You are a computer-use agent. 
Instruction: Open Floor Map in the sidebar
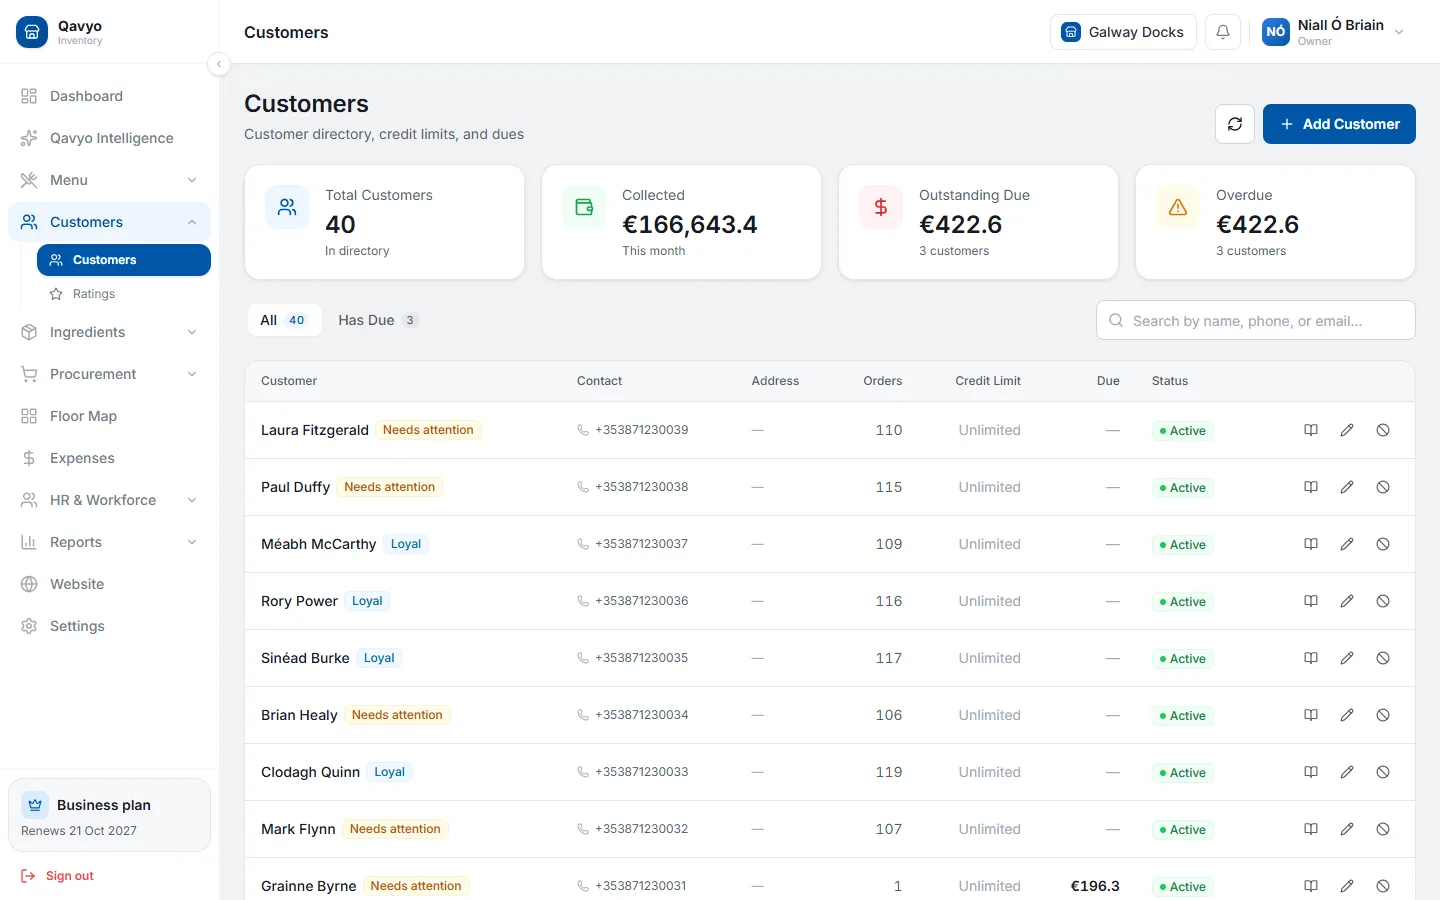[x=109, y=416]
